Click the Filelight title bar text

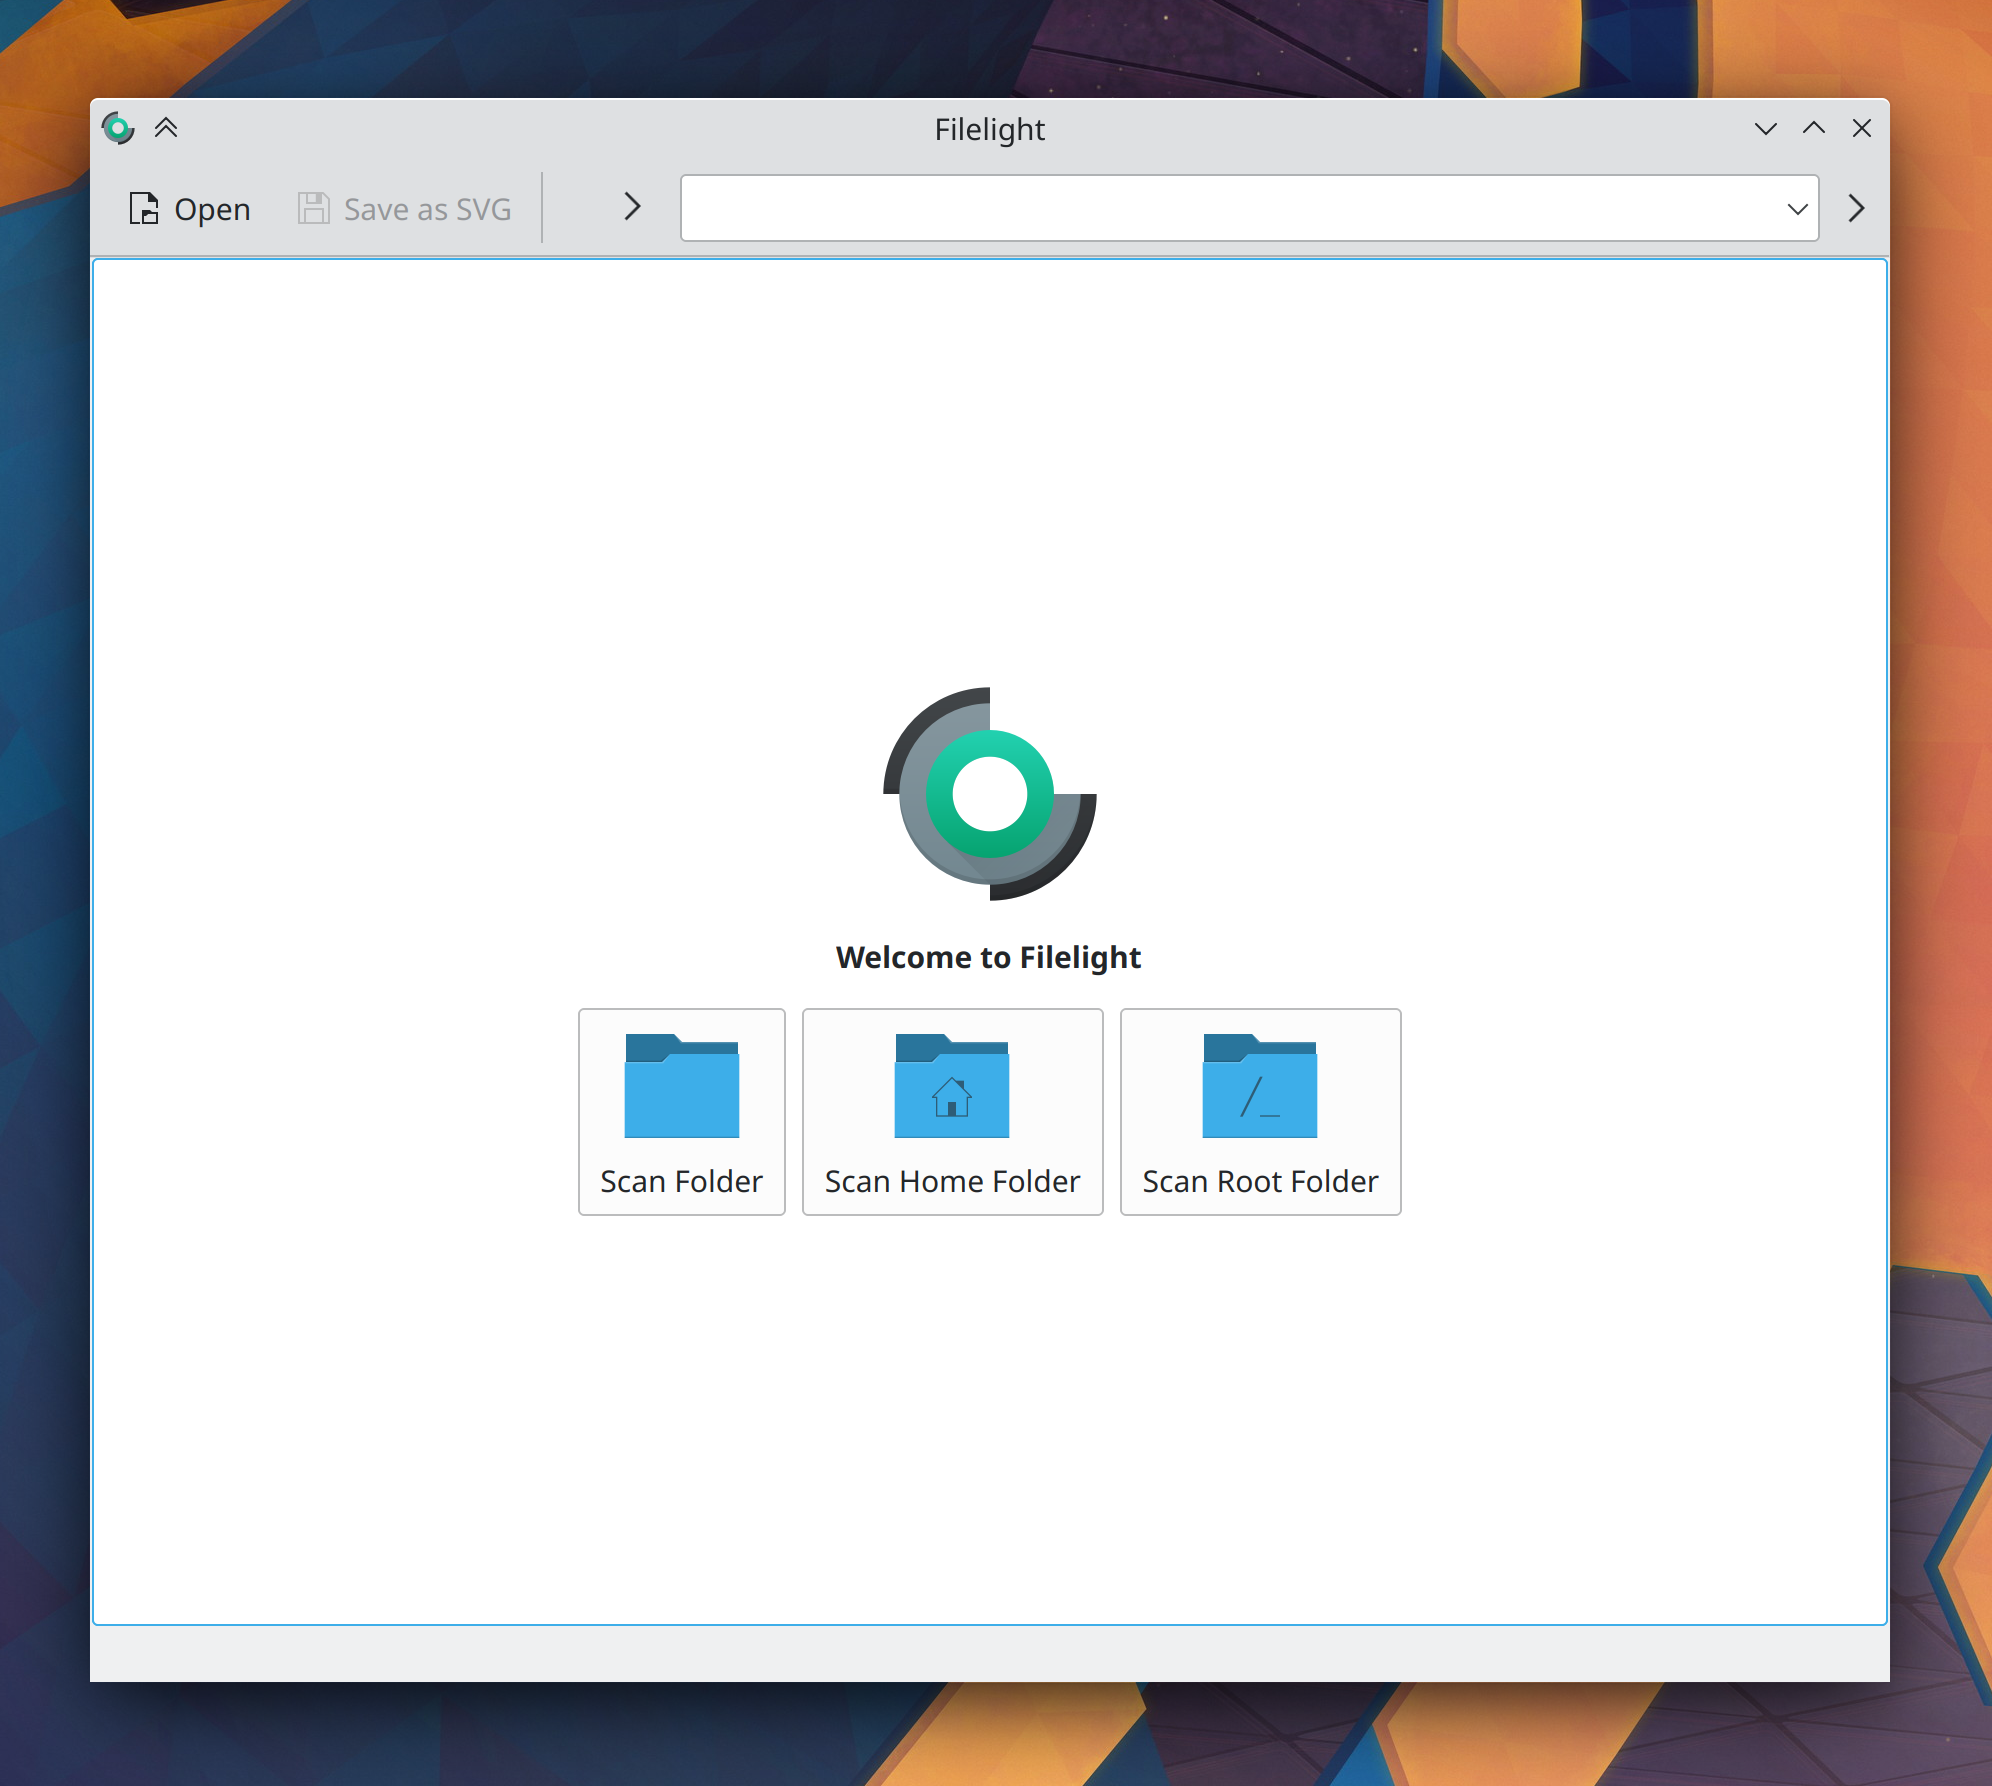coord(989,130)
